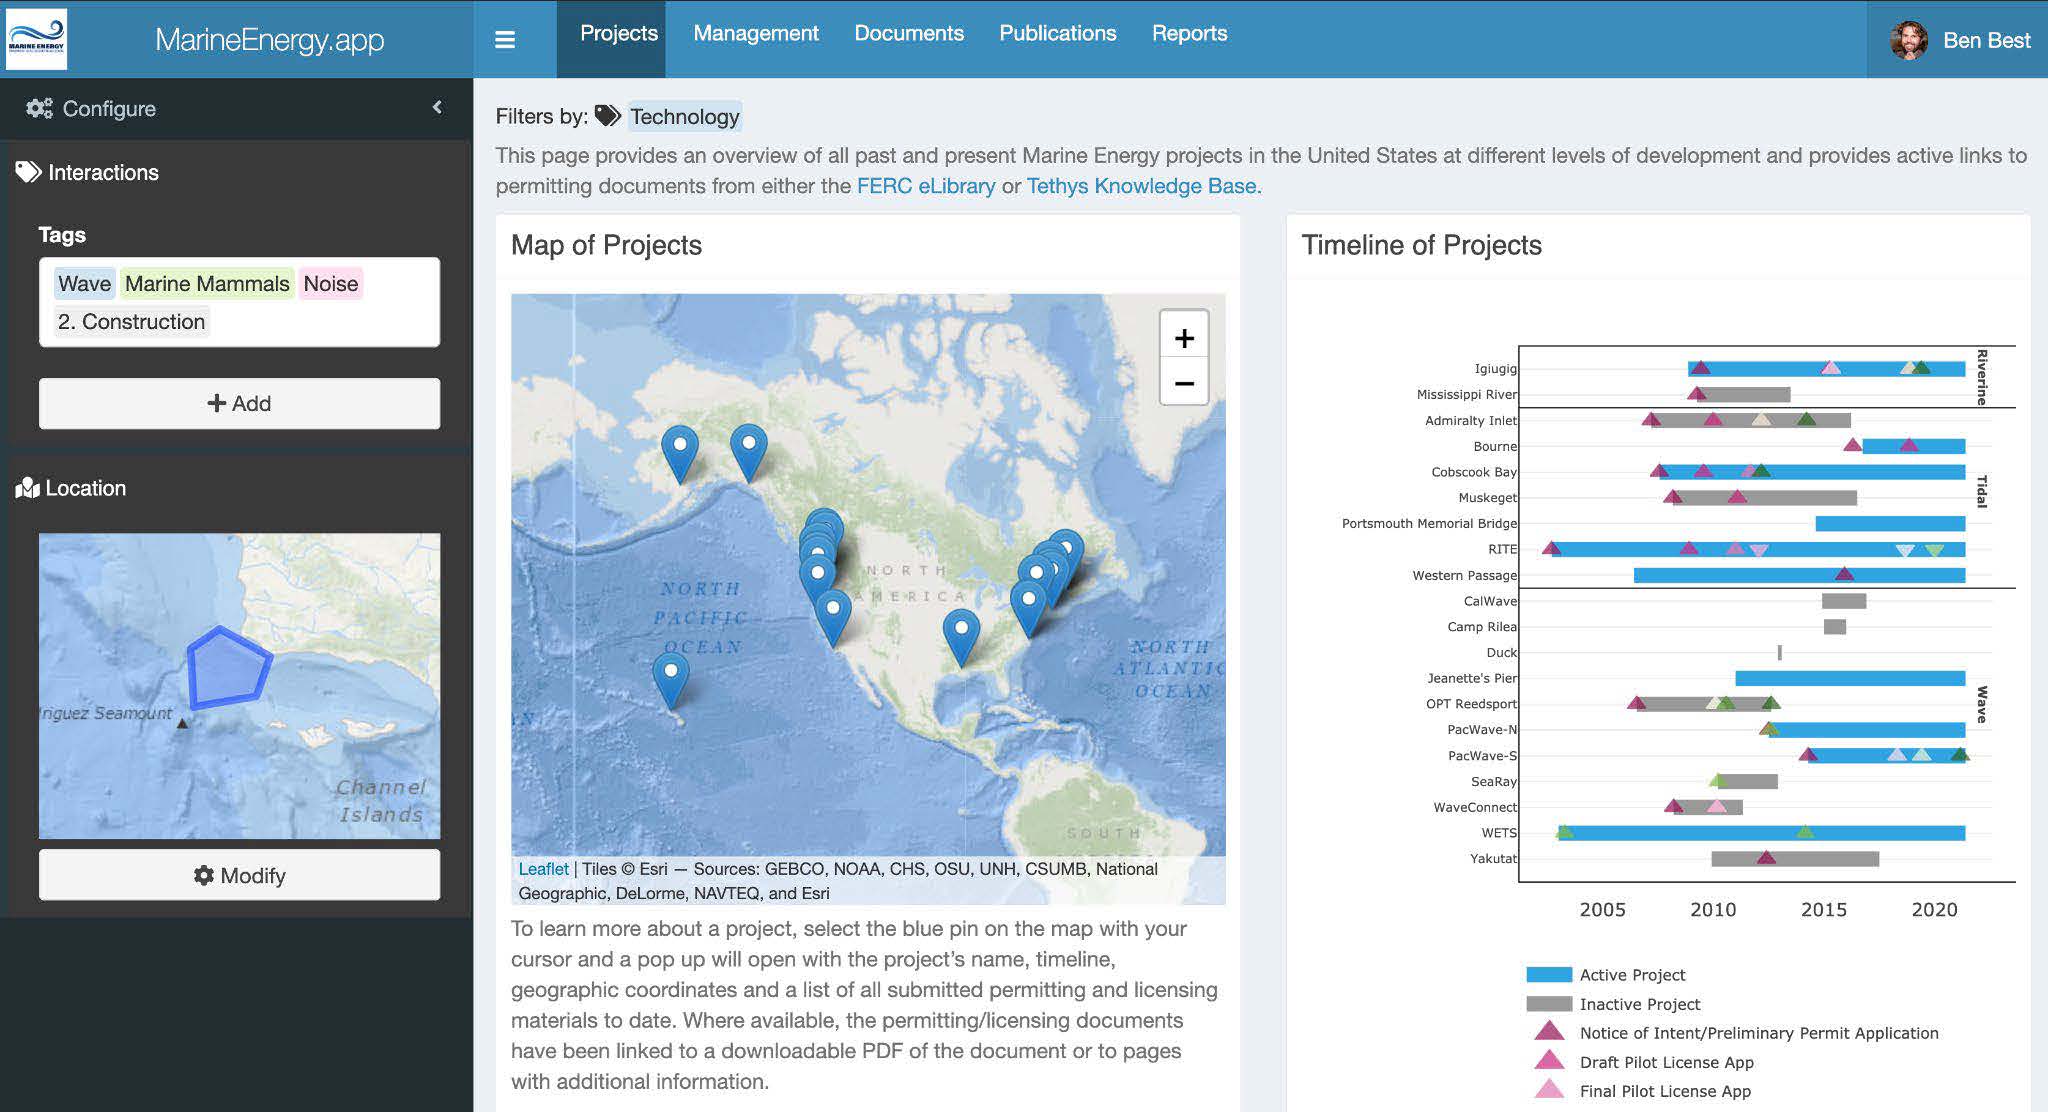Zoom in on the projects map

[x=1184, y=338]
